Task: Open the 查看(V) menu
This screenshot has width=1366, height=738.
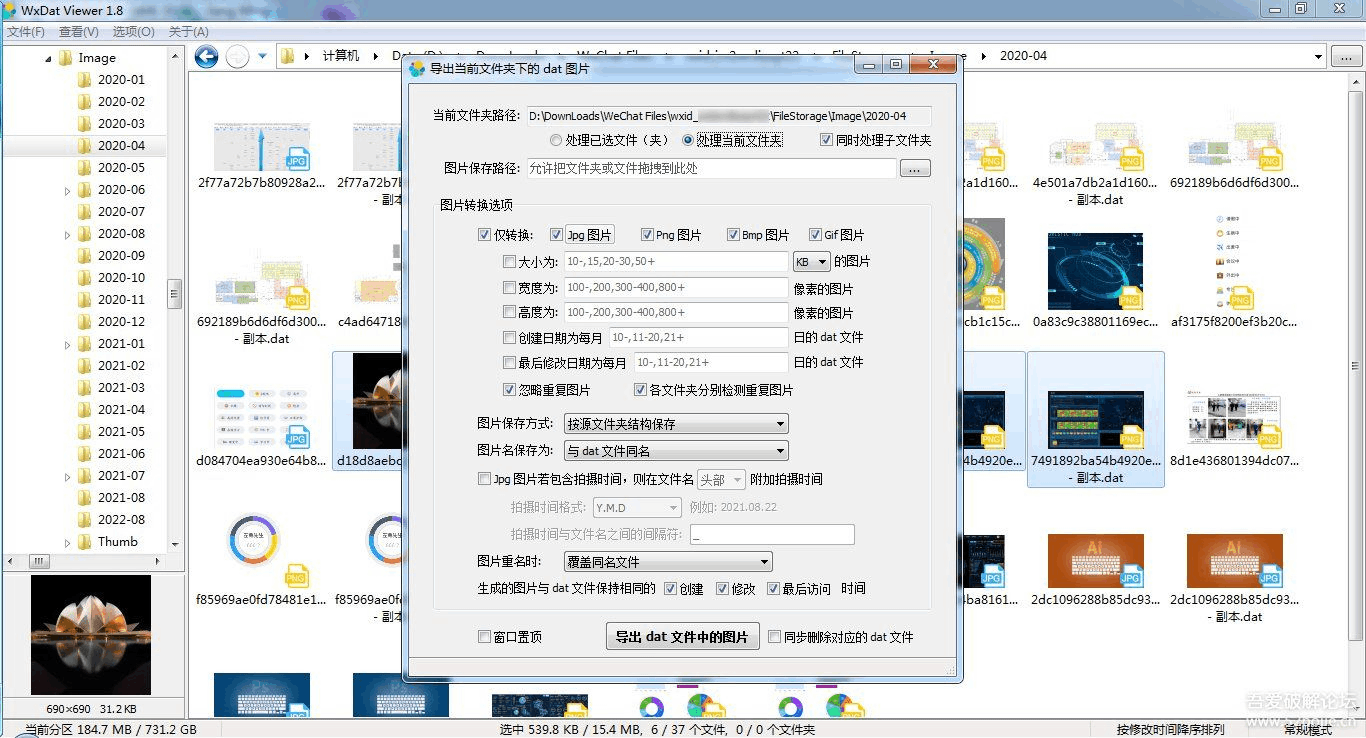Action: [80, 31]
